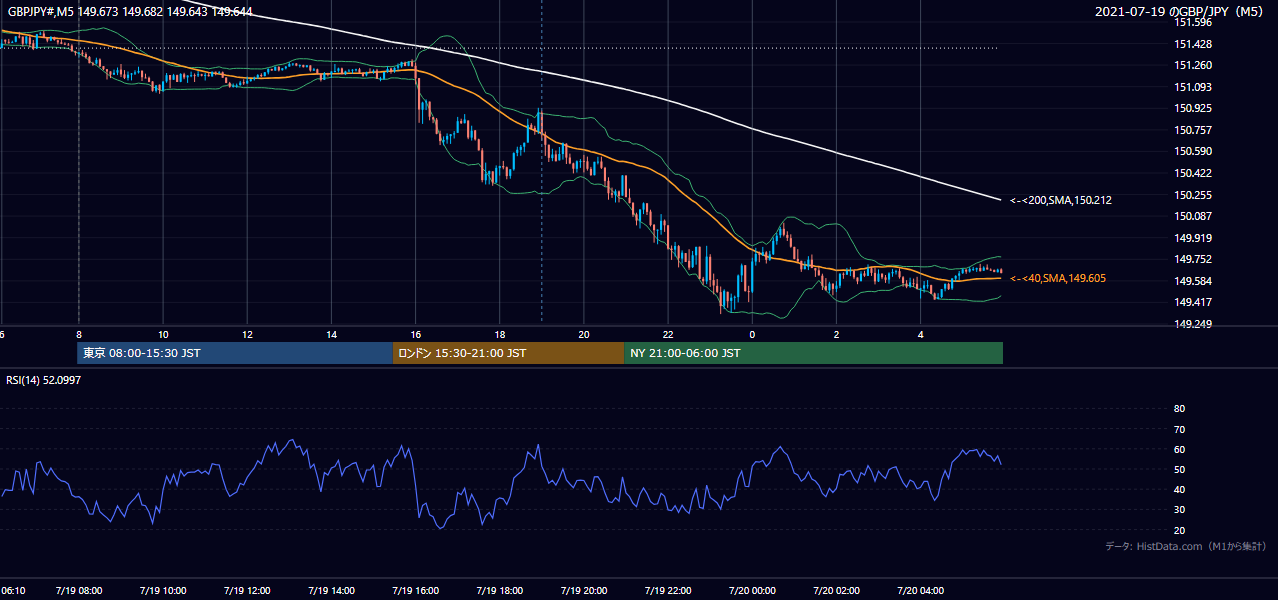Click the HistData.com data source credit

click(x=1186, y=546)
